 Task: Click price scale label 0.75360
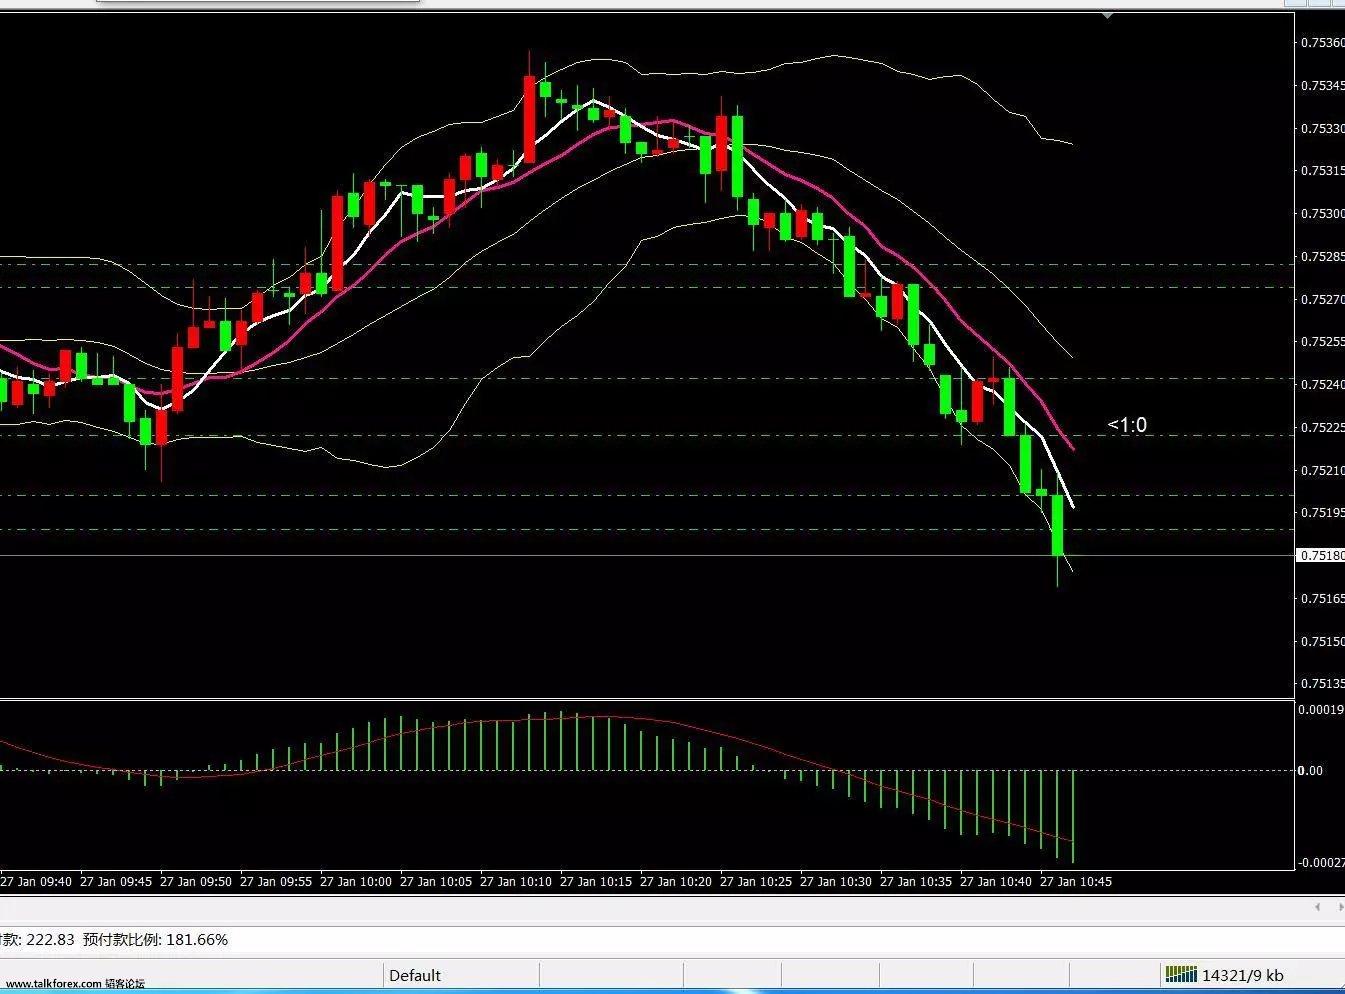1322,43
